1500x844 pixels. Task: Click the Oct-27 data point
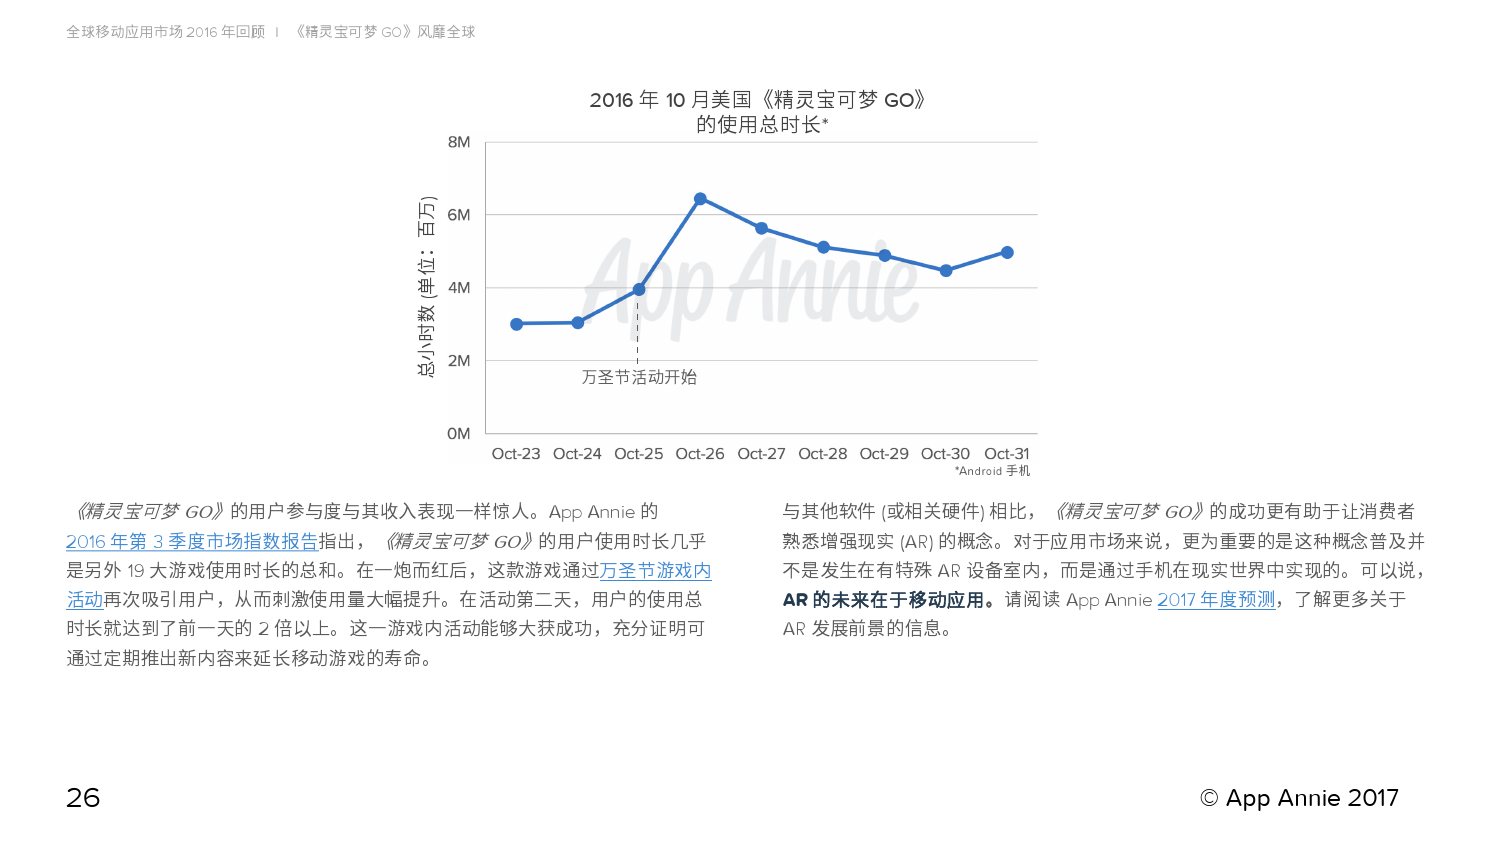(762, 229)
